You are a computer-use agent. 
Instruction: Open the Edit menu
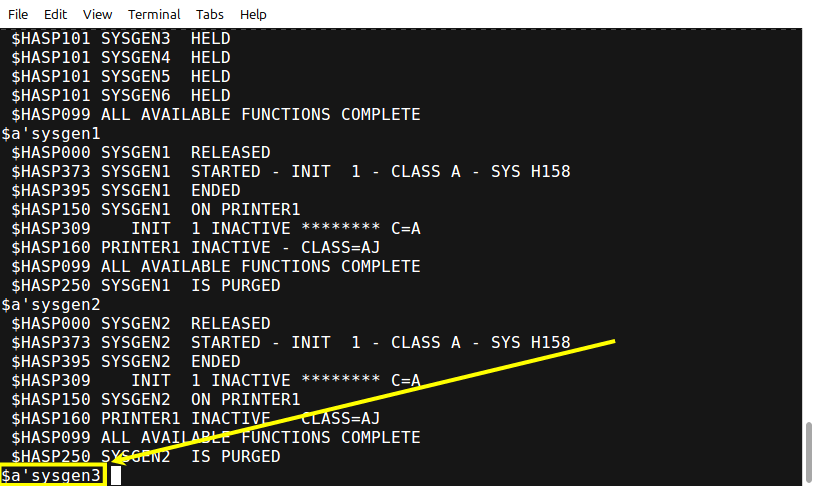(55, 15)
